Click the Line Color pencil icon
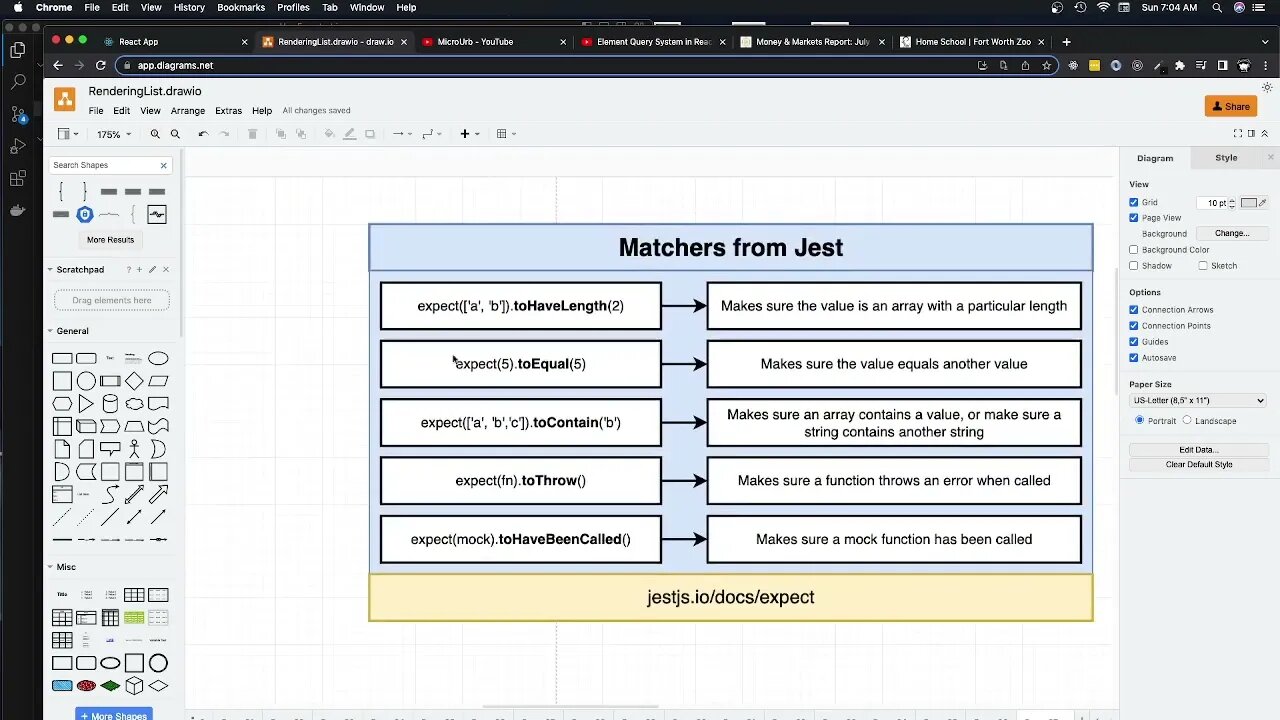This screenshot has height=720, width=1280. click(x=349, y=134)
